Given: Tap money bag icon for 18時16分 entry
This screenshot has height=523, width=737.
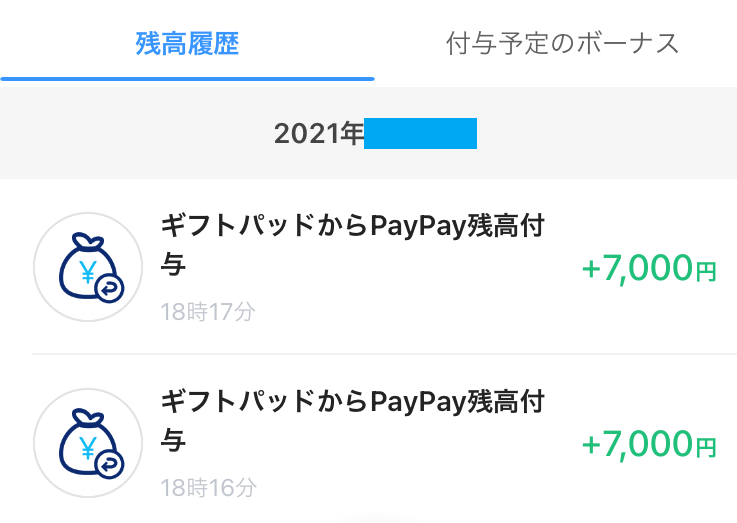Looking at the screenshot, I should coord(88,443).
